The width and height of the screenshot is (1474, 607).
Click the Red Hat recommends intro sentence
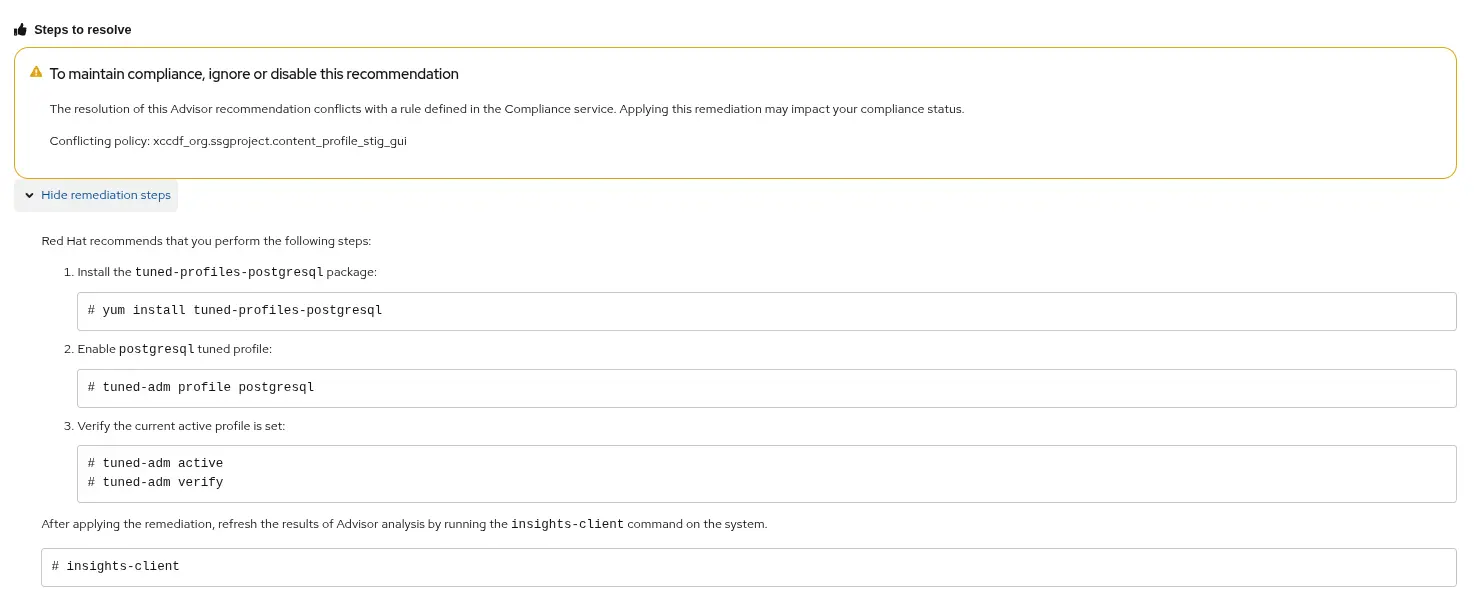tap(206, 241)
